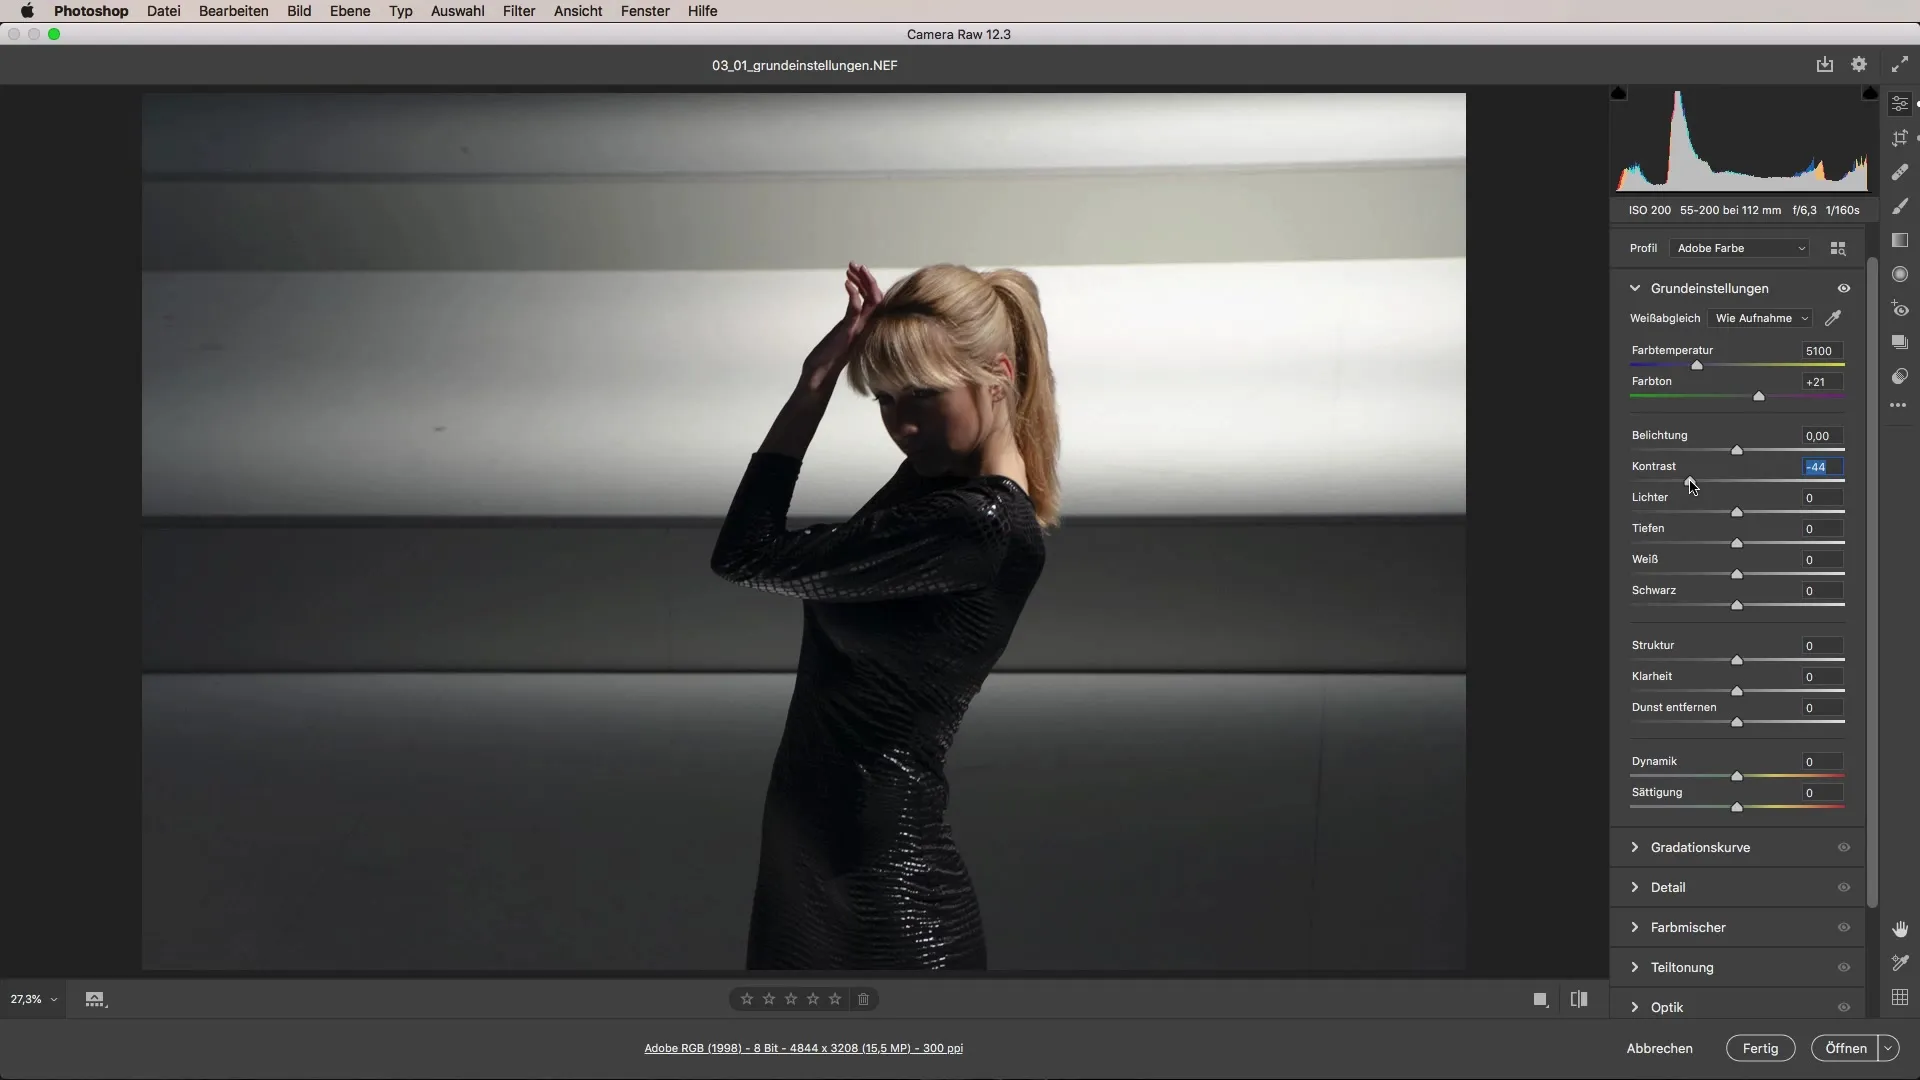Expand the Optik panel
The width and height of the screenshot is (1920, 1080).
pyautogui.click(x=1635, y=1007)
